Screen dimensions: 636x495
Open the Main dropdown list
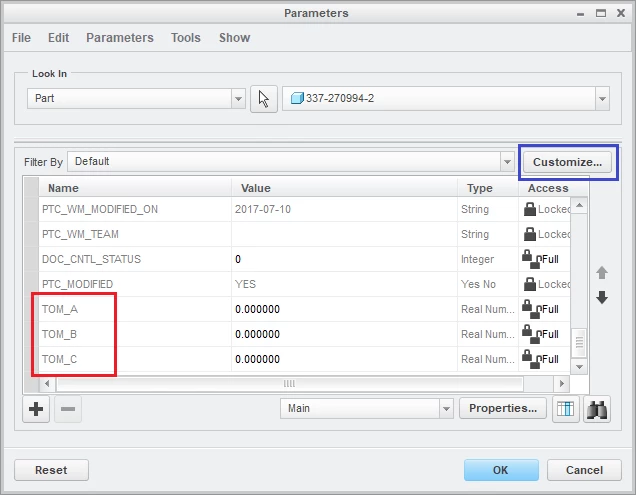point(446,409)
